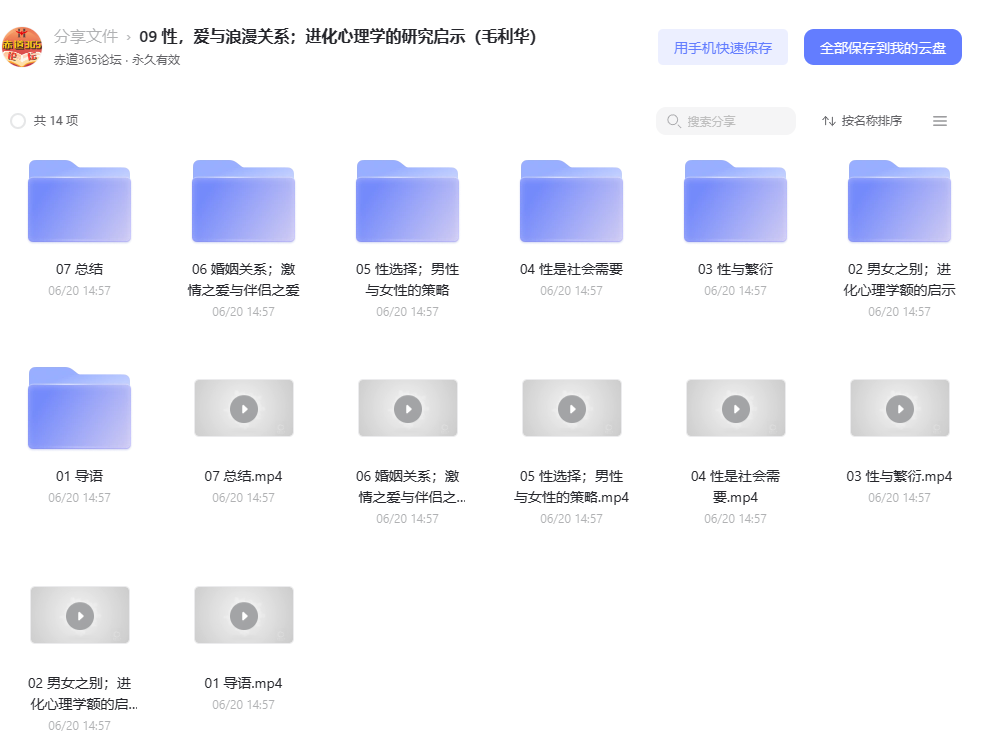Open the 05 性选择 folder icon
The height and width of the screenshot is (735, 981).
407,201
